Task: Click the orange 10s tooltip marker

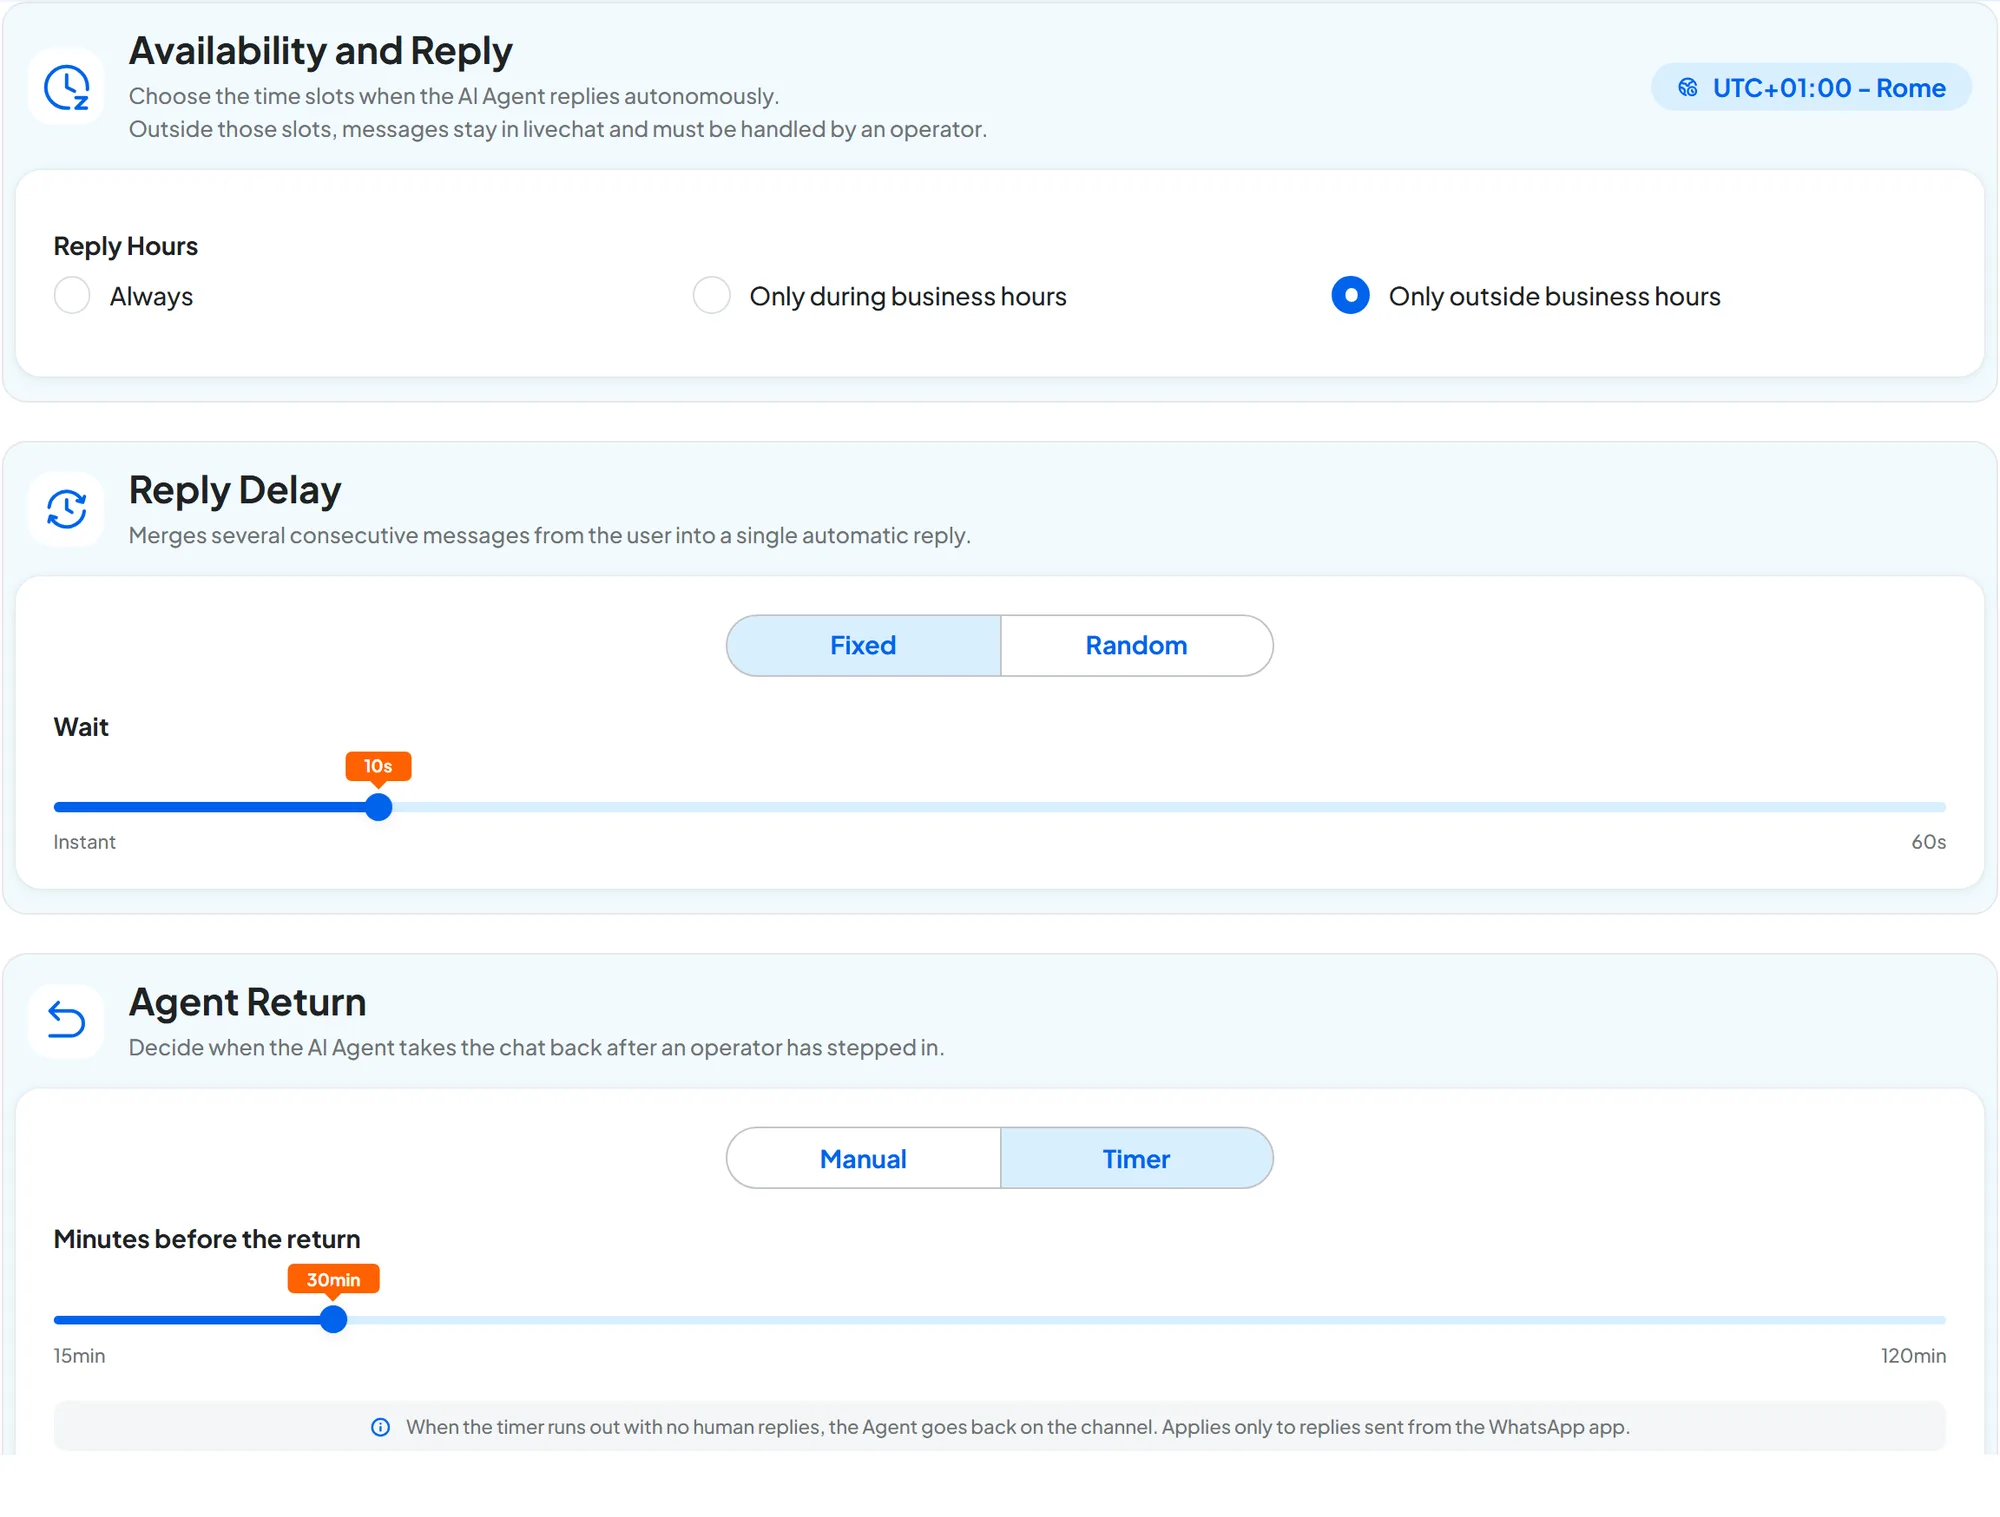Action: pyautogui.click(x=378, y=767)
